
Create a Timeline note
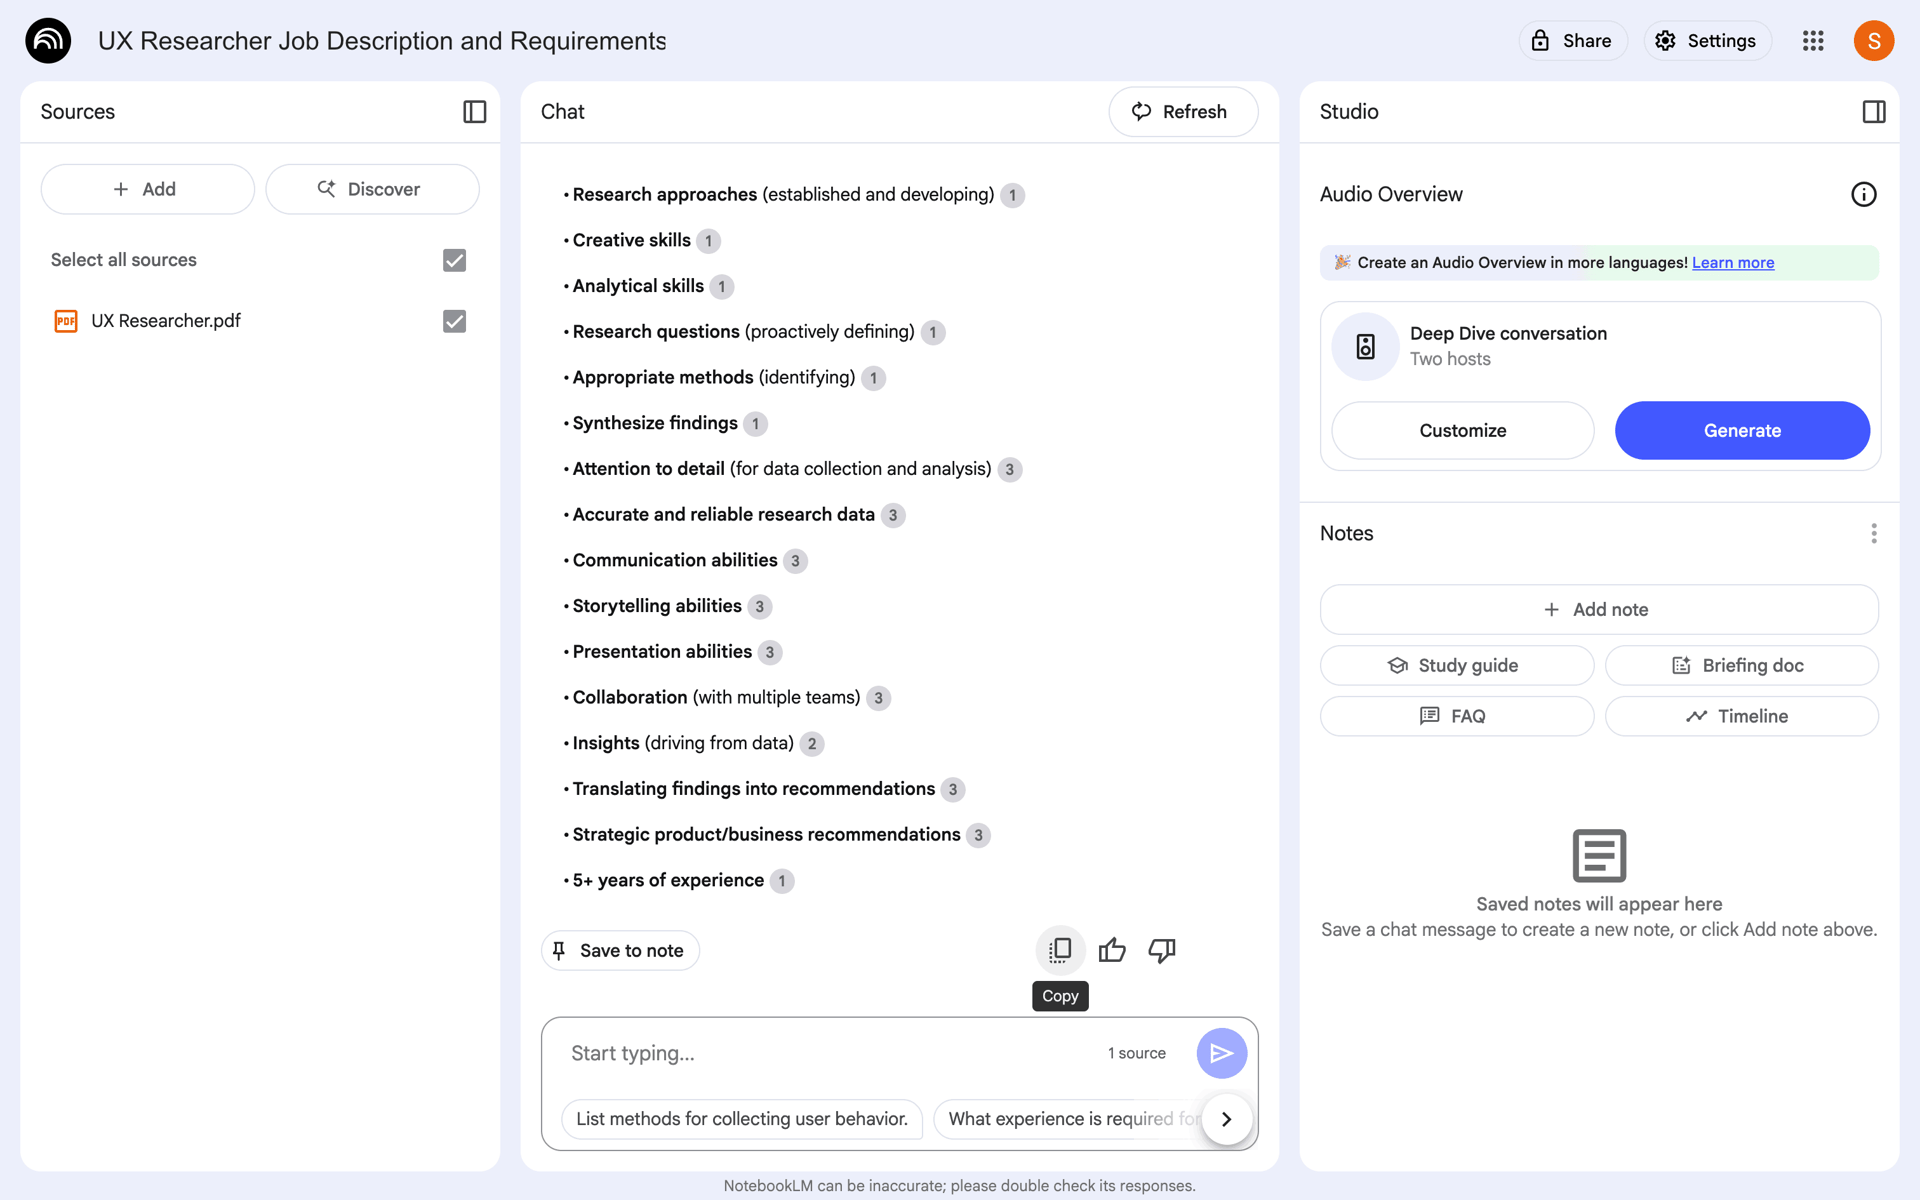point(1742,717)
